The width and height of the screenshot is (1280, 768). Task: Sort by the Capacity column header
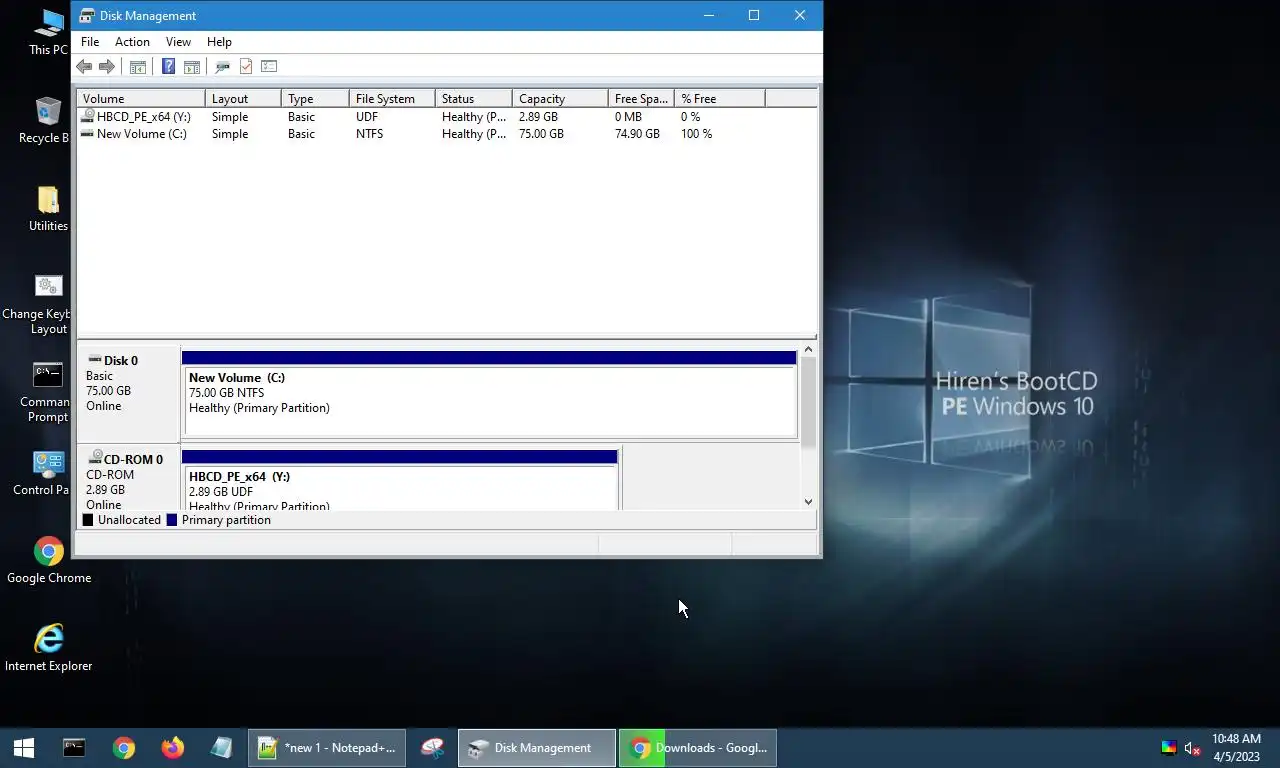[x=560, y=98]
